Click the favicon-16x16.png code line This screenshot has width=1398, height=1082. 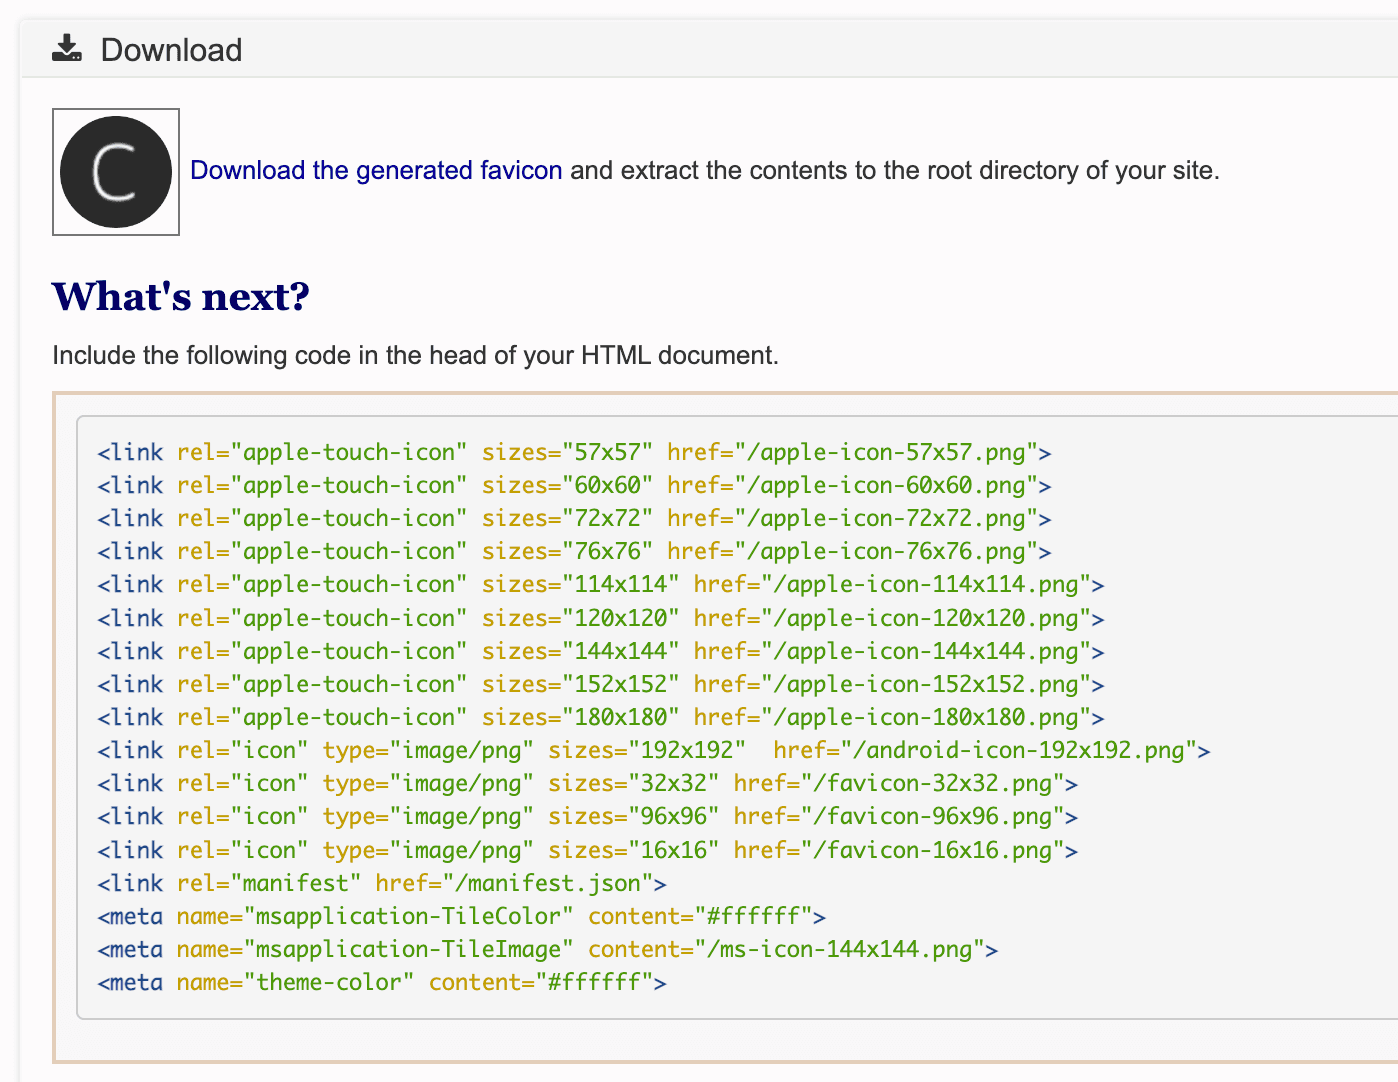click(x=587, y=850)
